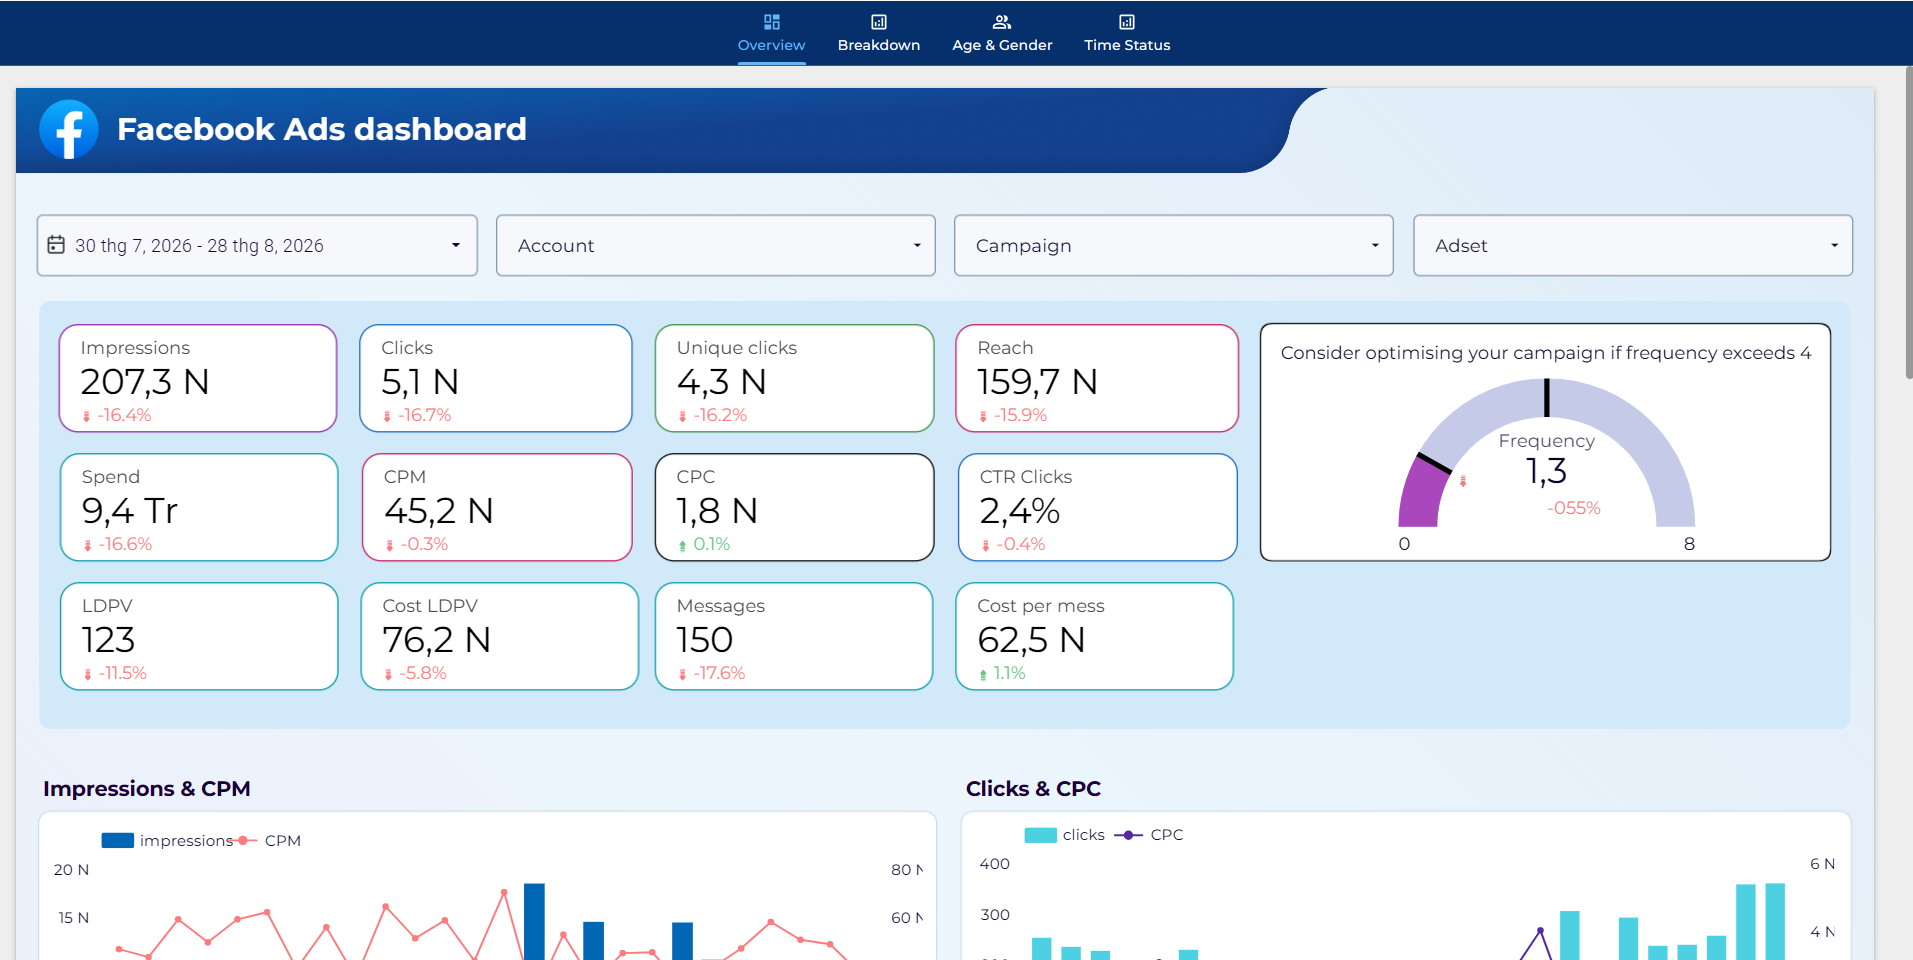Click the Cost LDPV value 76,2 N
Image resolution: width=1913 pixels, height=960 pixels.
(x=437, y=640)
